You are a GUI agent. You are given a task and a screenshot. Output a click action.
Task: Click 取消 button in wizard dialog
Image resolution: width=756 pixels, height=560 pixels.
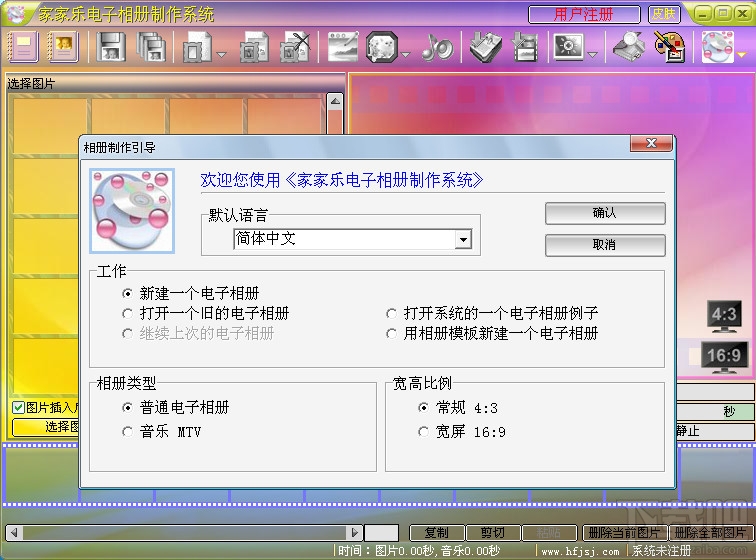click(605, 245)
